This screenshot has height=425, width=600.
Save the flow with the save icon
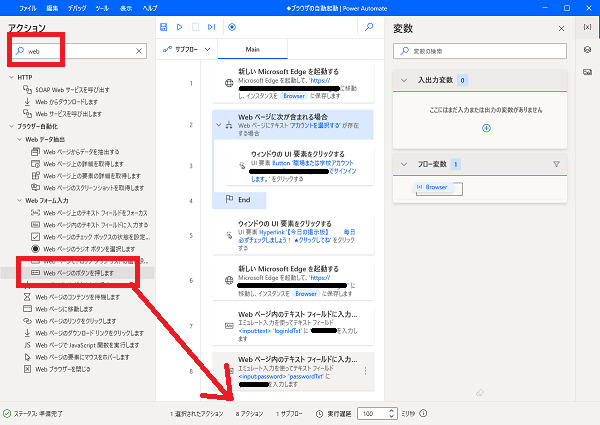point(163,27)
